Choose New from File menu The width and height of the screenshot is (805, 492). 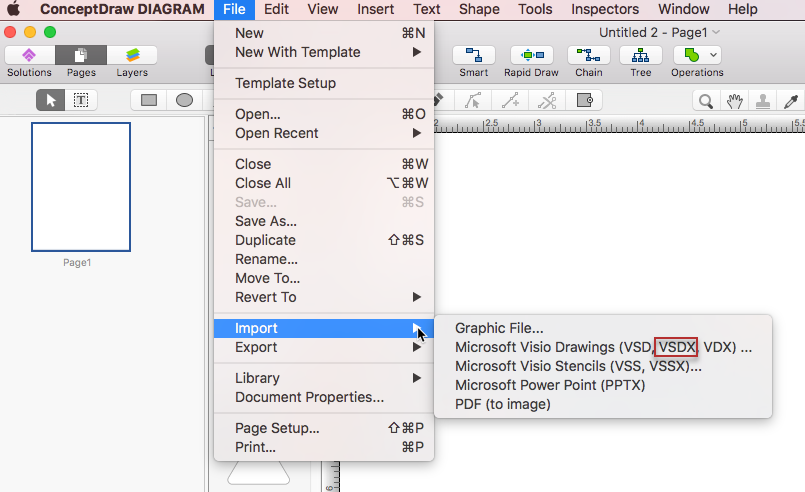(324, 33)
